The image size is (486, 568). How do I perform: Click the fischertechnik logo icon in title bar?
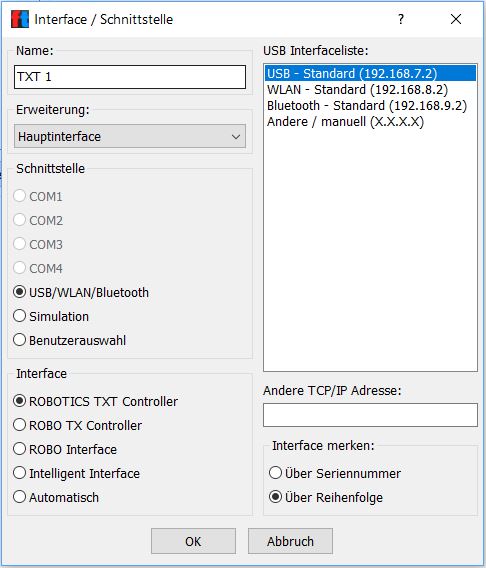(20, 19)
